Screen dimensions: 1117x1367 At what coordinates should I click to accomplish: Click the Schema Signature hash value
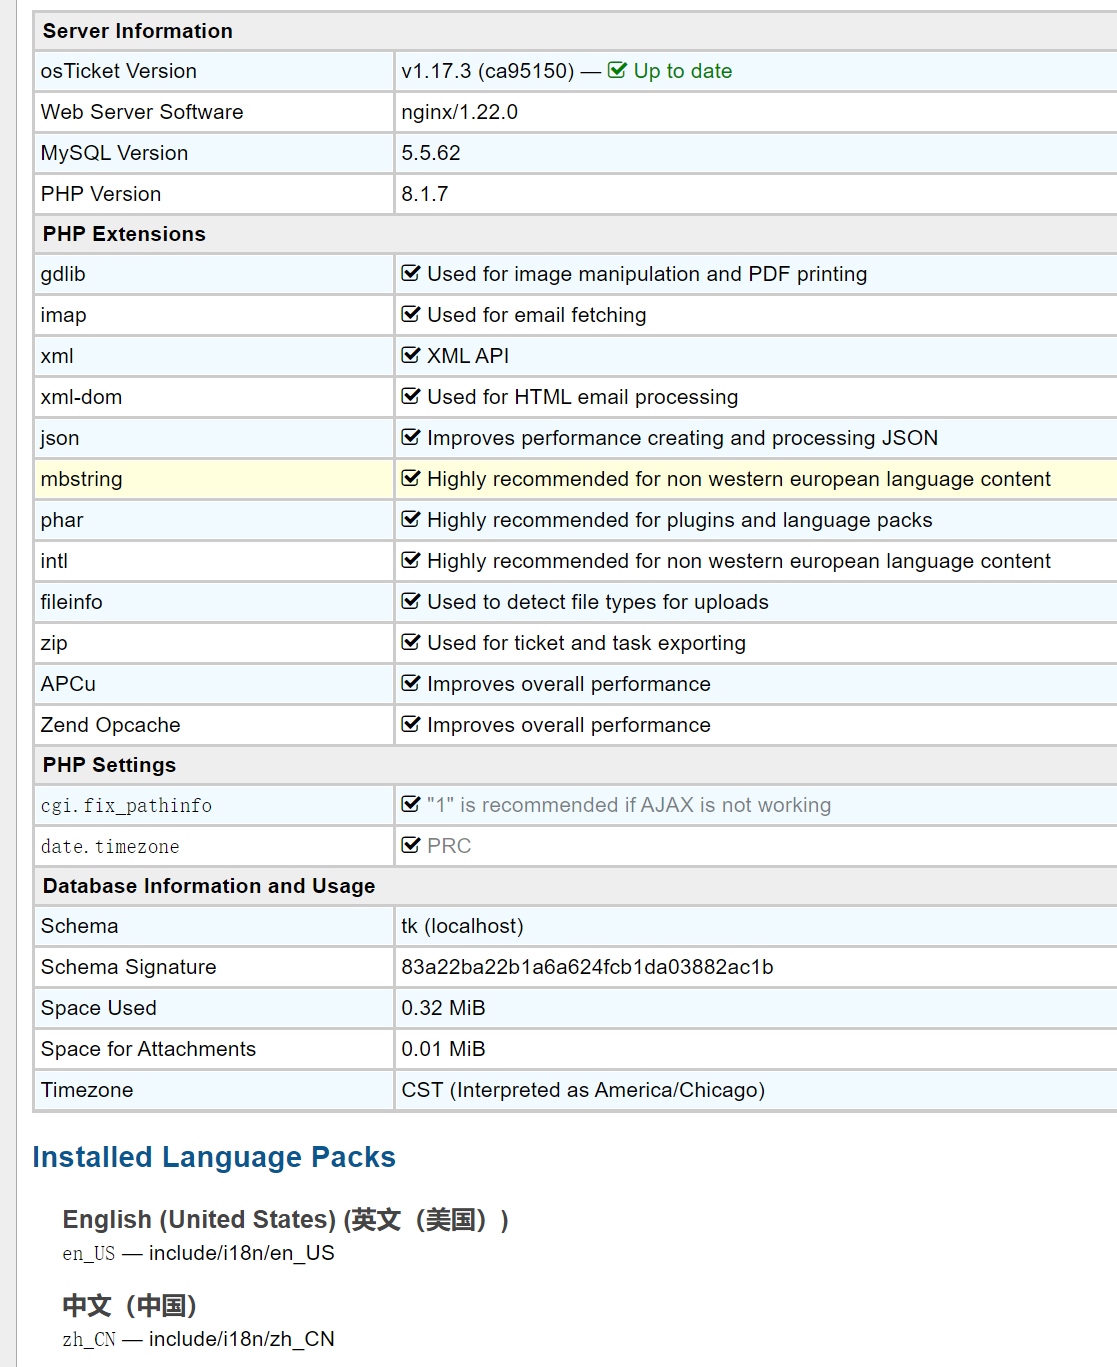coord(587,967)
